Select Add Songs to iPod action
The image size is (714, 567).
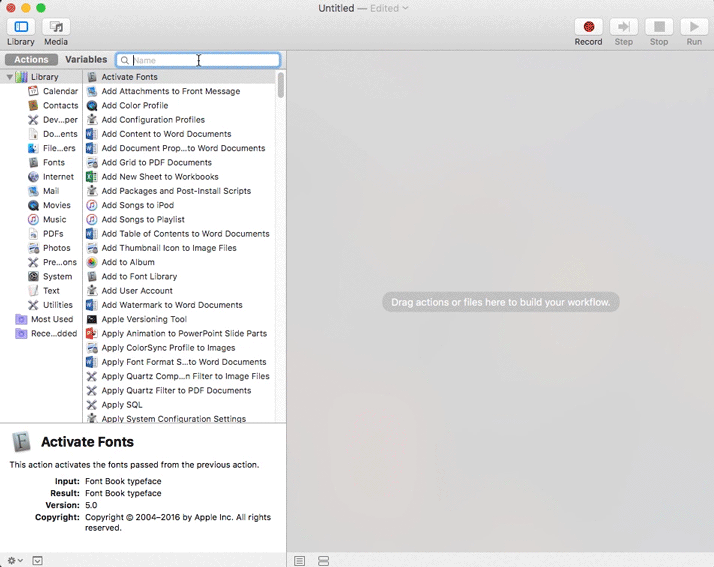[x=180, y=205]
